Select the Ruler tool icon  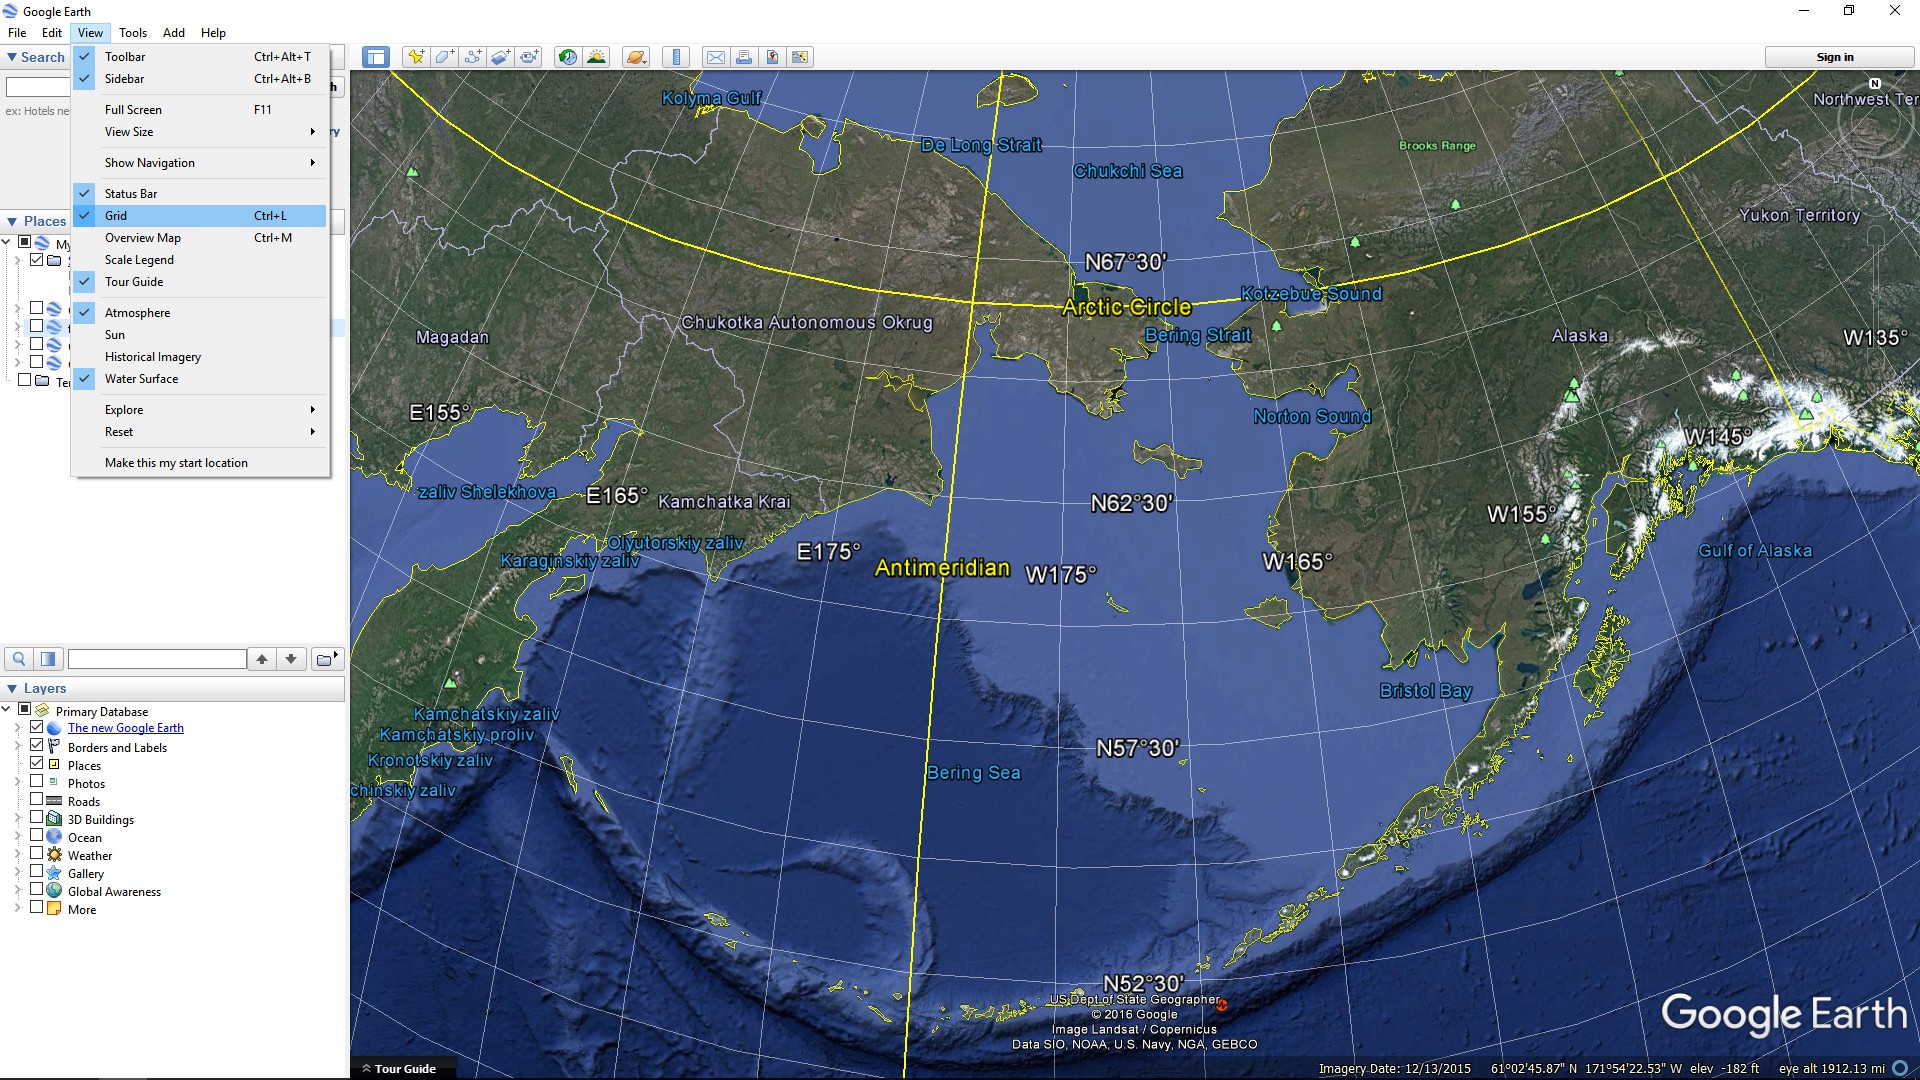(x=677, y=57)
